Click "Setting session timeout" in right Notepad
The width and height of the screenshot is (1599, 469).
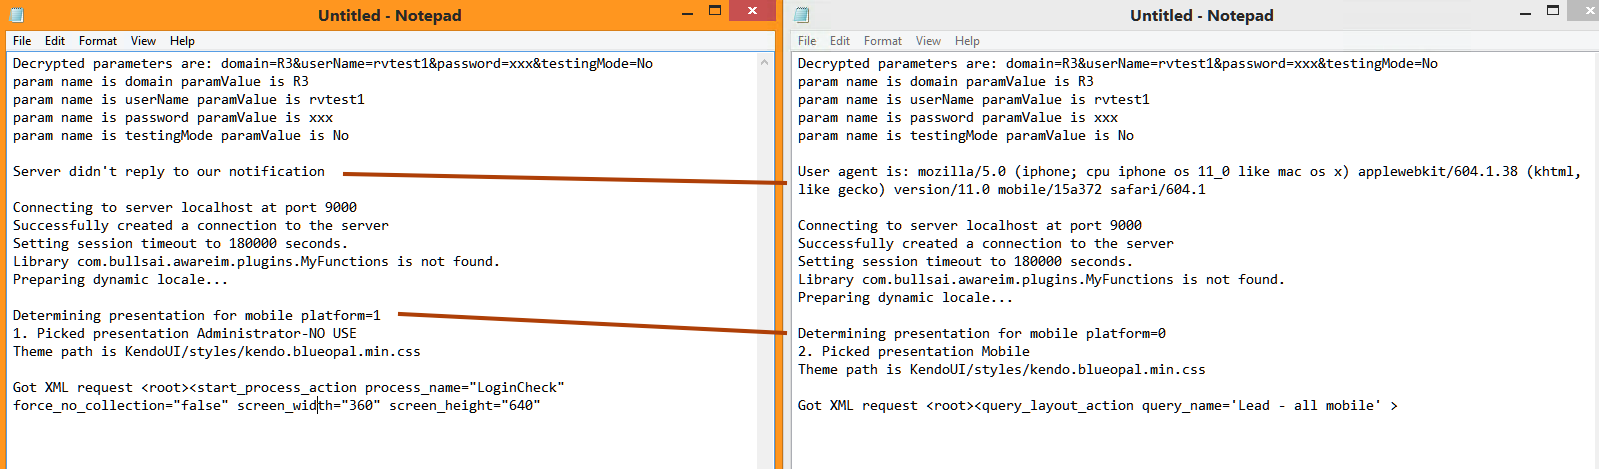966,261
